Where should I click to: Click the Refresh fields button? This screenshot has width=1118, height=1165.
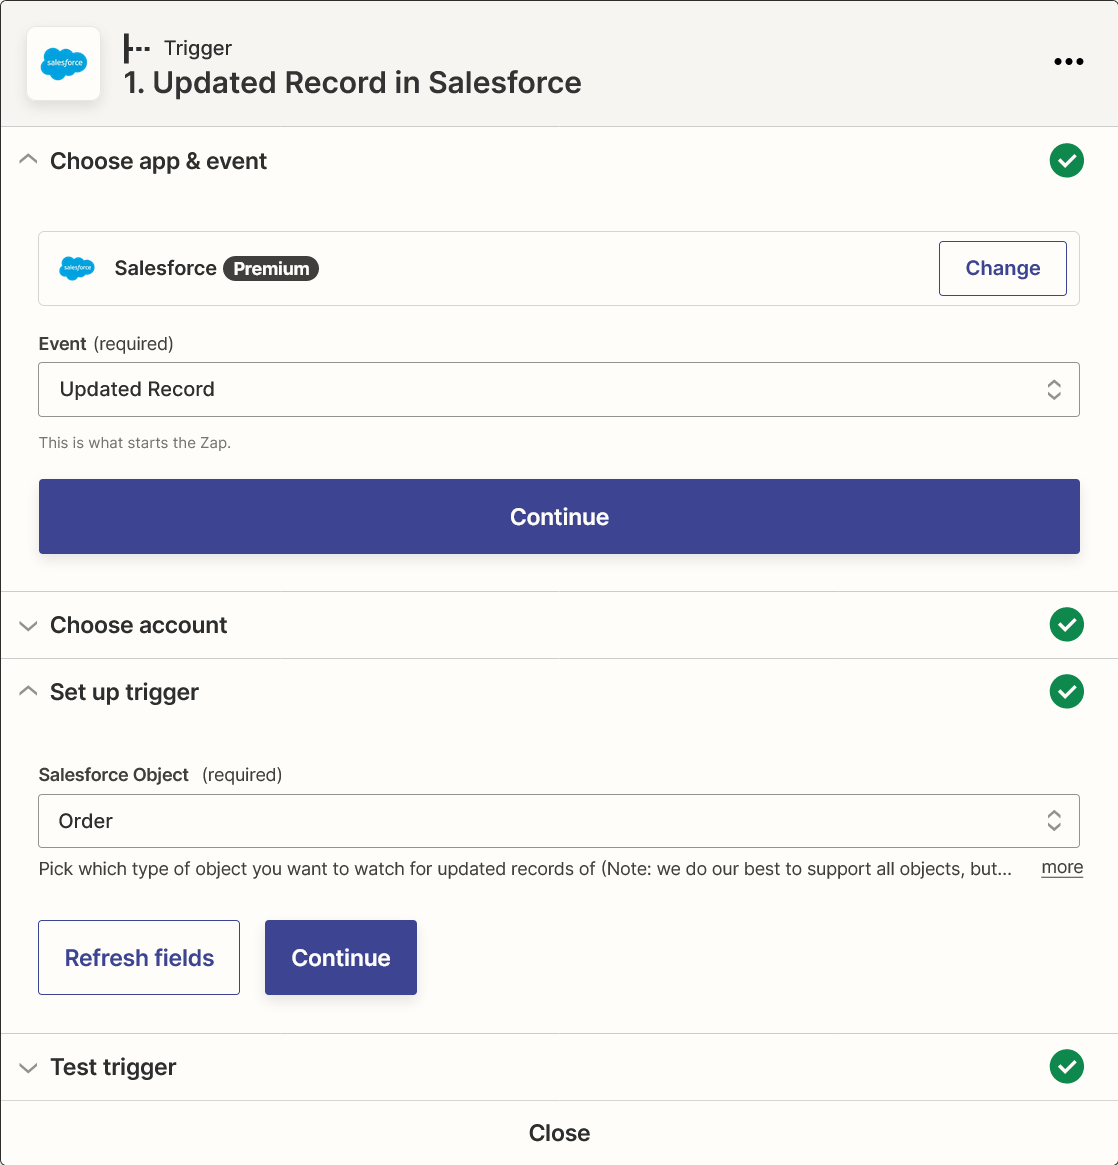coord(139,958)
